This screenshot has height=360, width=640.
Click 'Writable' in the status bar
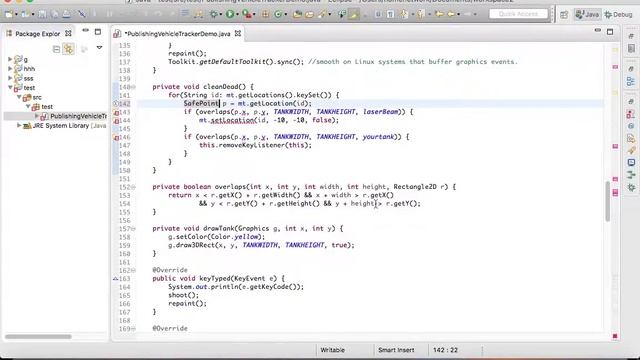(332, 350)
